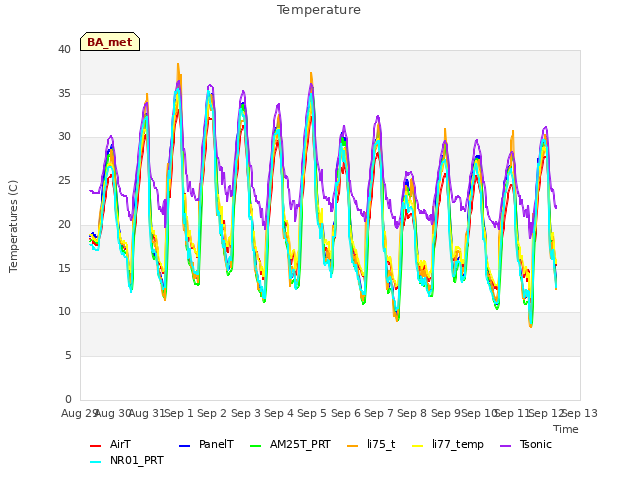640x480 pixels.
Task: Click the Temperatures (C) y-axis title
Action: [13, 226]
